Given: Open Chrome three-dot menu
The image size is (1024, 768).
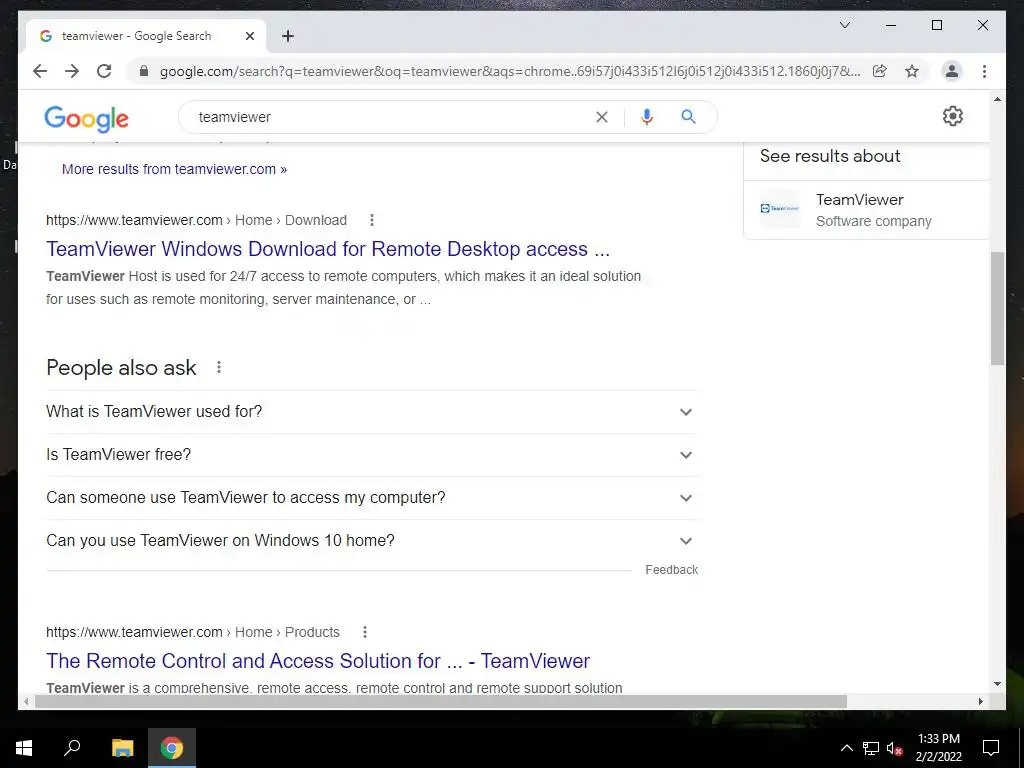Looking at the screenshot, I should click(x=984, y=71).
